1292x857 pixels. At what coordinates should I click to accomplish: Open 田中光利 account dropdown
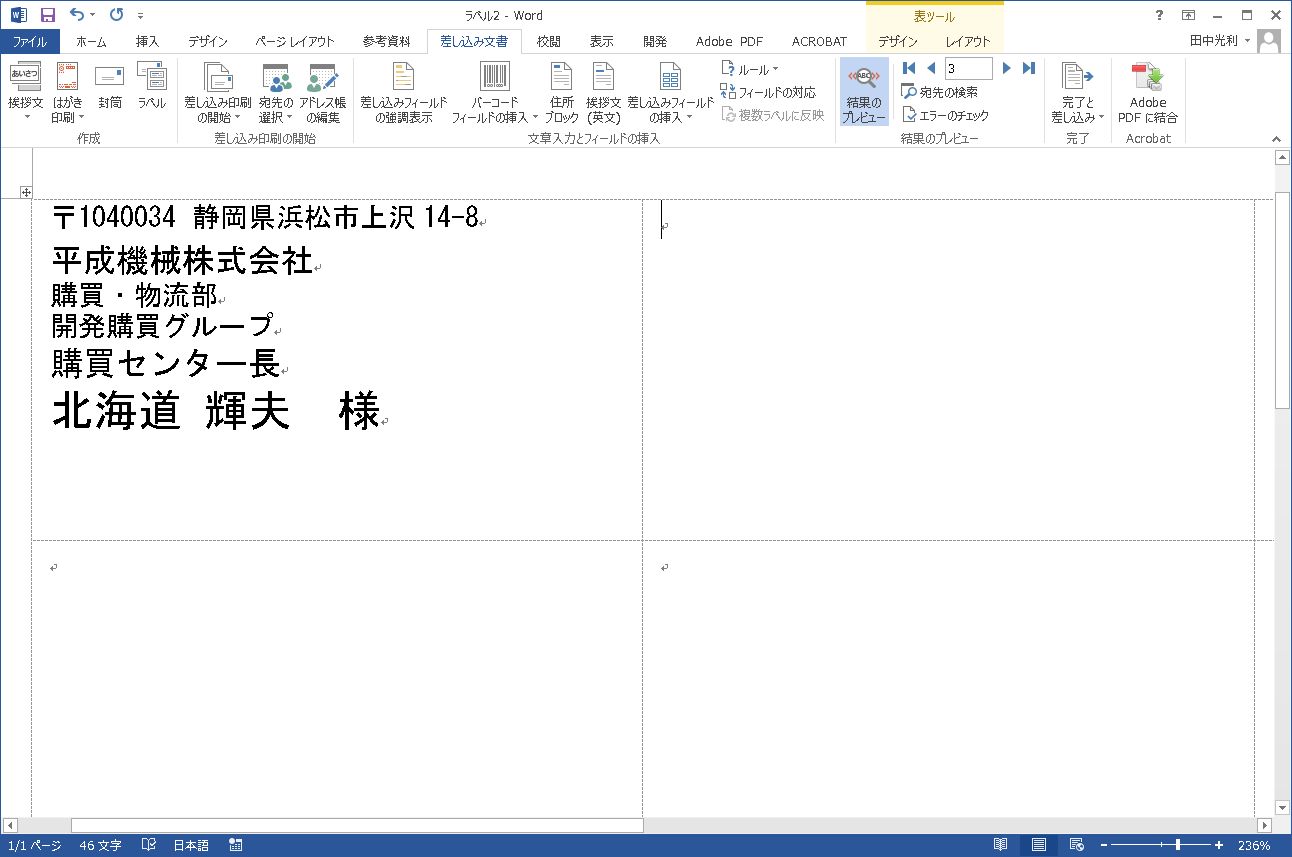click(x=1219, y=41)
